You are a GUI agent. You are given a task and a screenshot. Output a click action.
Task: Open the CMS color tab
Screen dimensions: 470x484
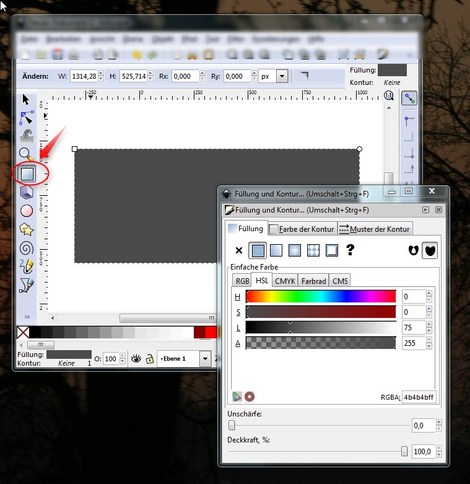tap(340, 281)
